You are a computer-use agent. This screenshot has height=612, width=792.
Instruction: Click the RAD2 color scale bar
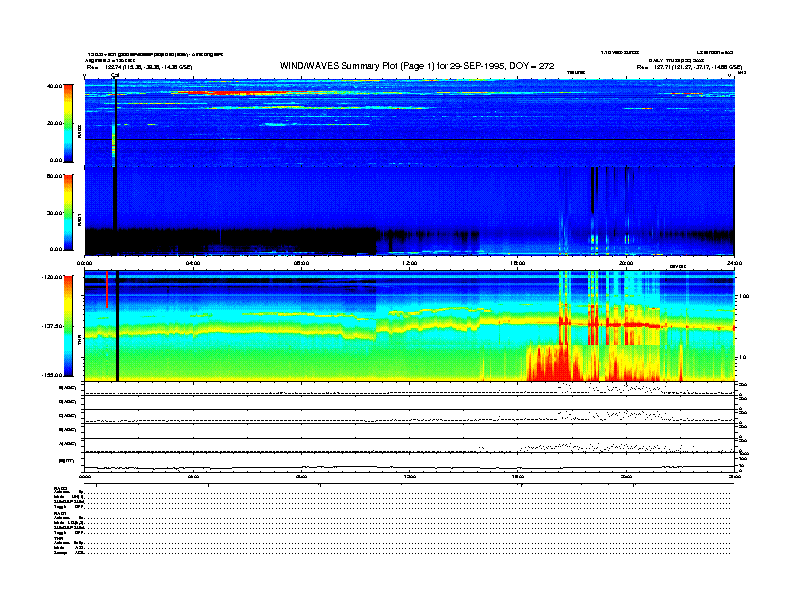pyautogui.click(x=68, y=123)
